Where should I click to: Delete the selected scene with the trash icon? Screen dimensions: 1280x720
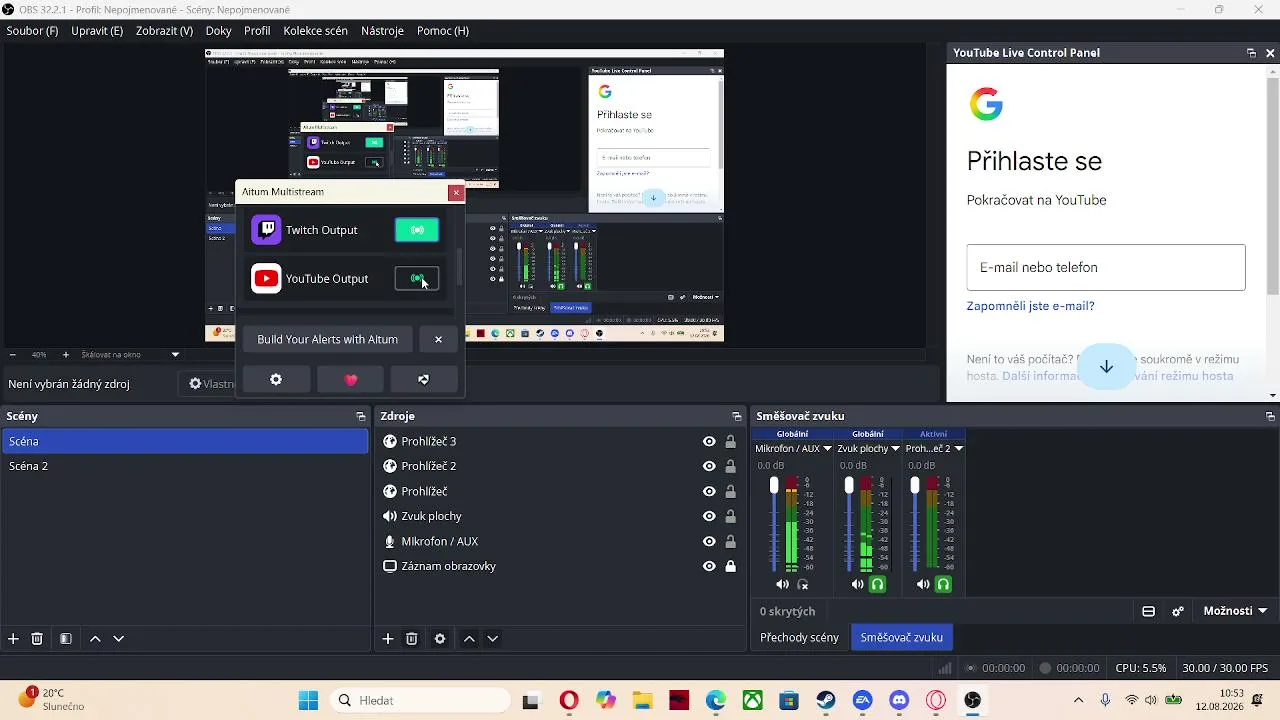point(37,639)
